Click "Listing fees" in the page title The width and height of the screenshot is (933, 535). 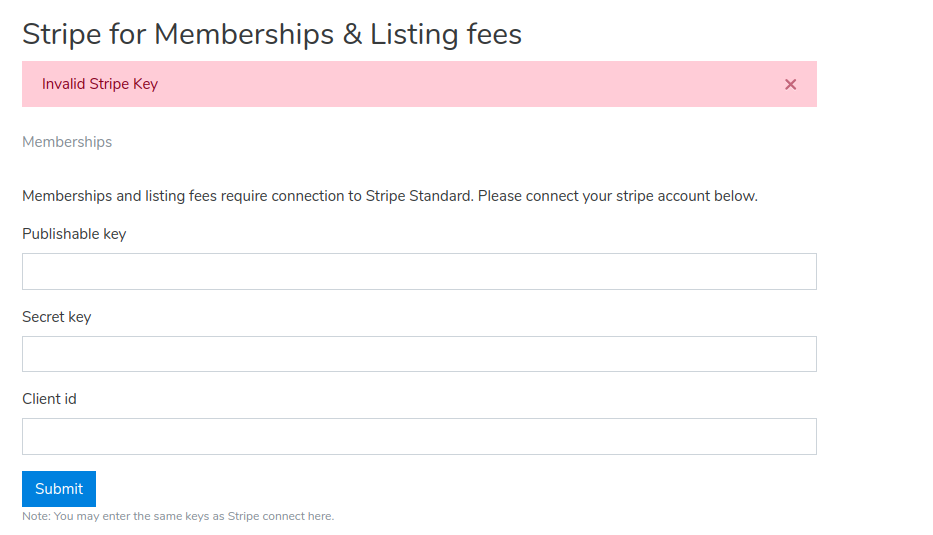(446, 34)
